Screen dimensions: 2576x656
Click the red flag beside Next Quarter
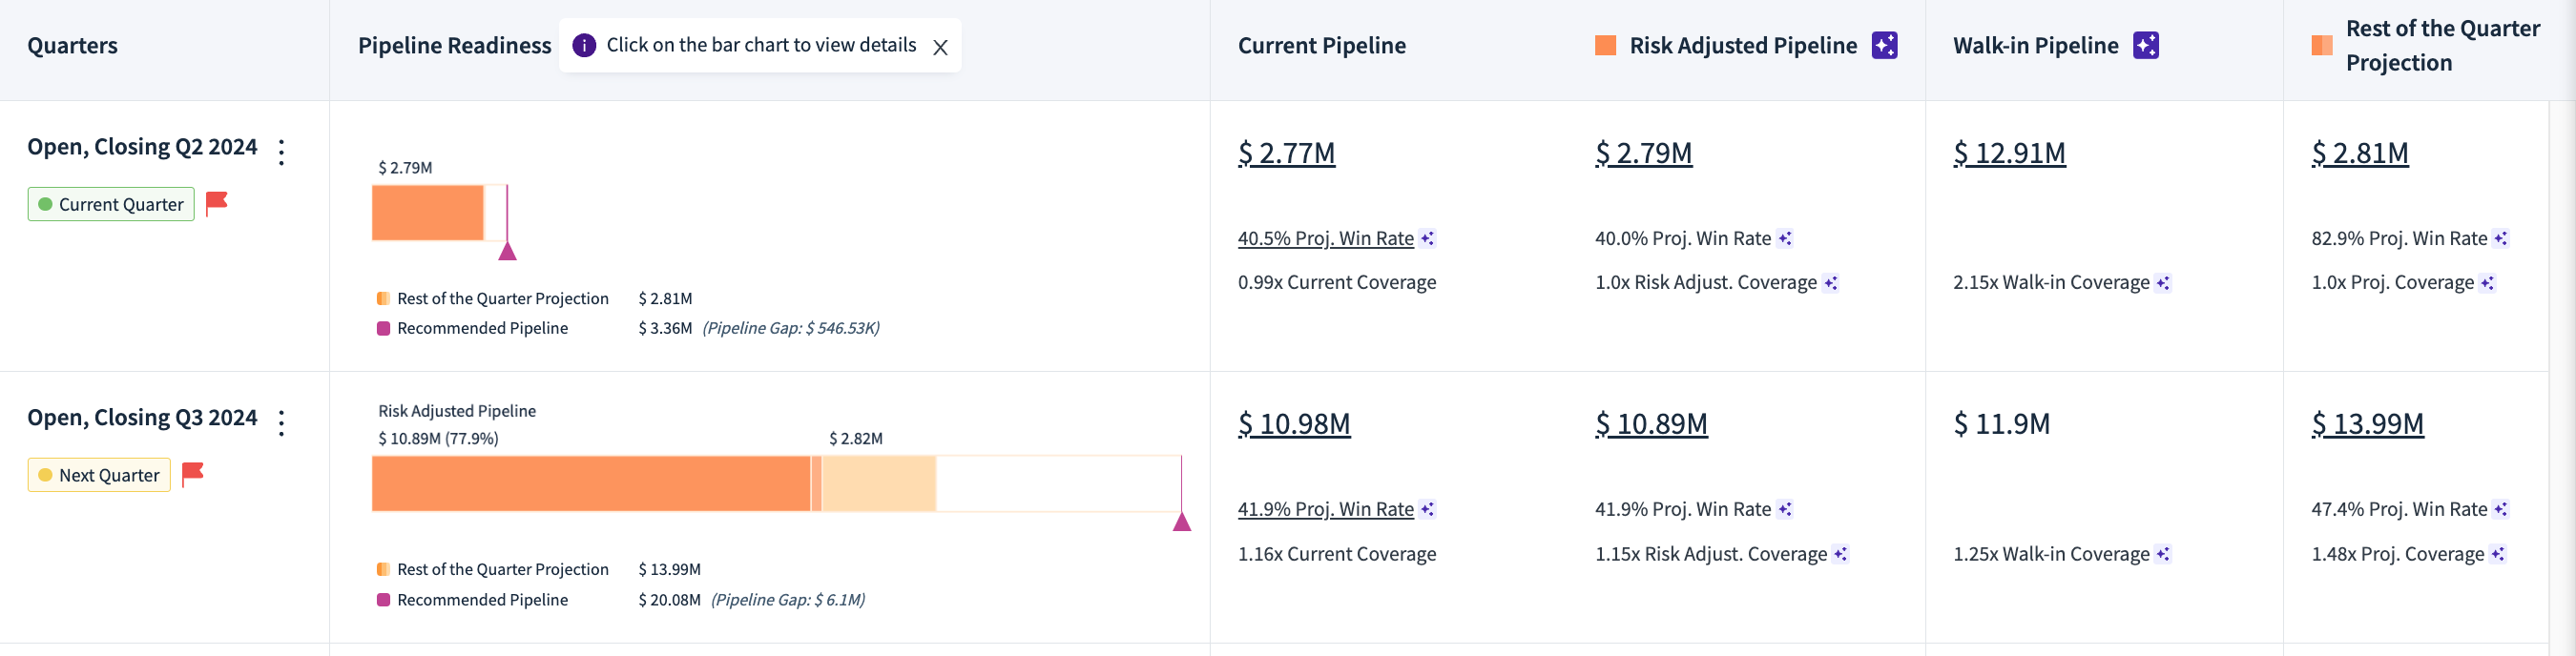193,474
